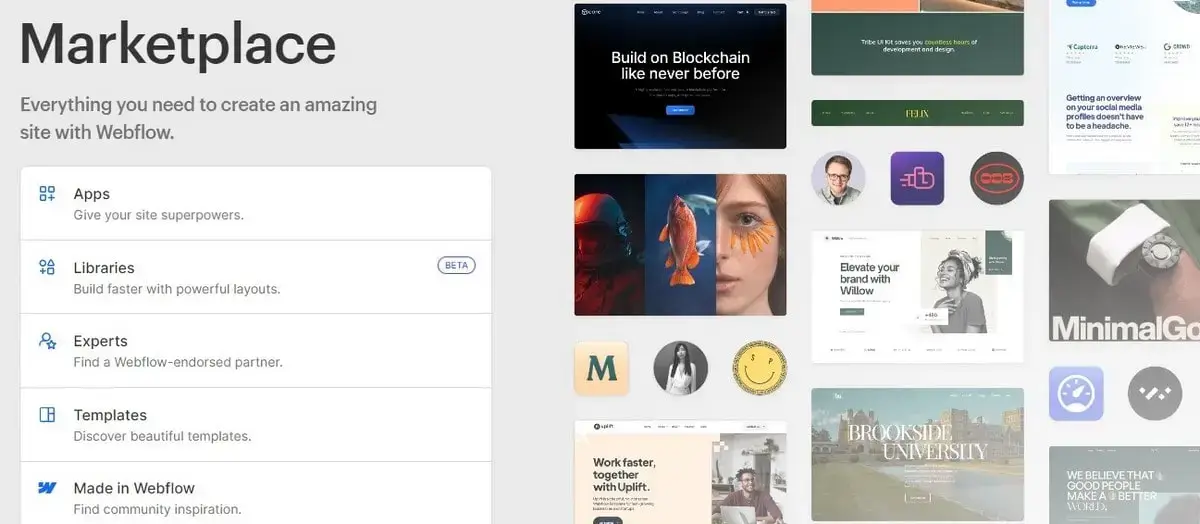Screen dimensions: 1200x524
Task: Click the Experts person-star icon
Action: click(x=47, y=341)
